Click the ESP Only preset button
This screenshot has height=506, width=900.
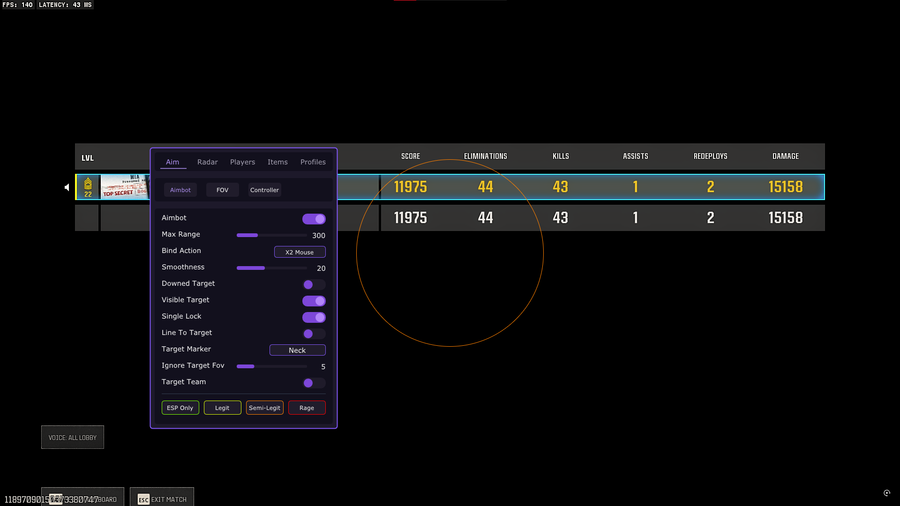180,408
